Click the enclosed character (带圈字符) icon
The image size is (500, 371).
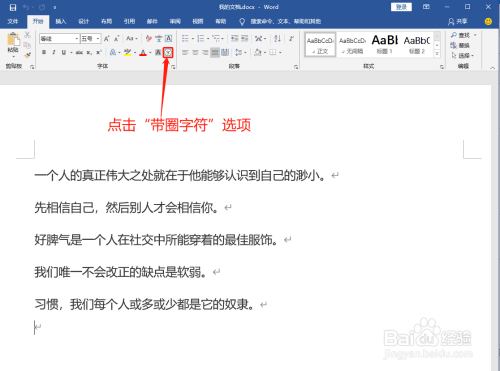[x=168, y=53]
